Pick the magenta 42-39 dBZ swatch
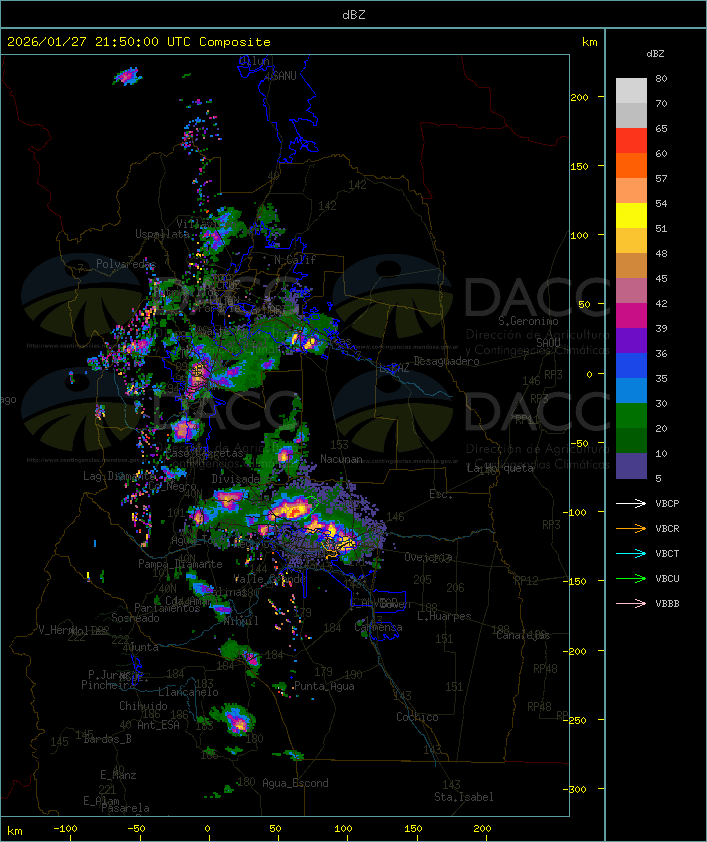Viewport: 707px width, 842px height. point(631,316)
